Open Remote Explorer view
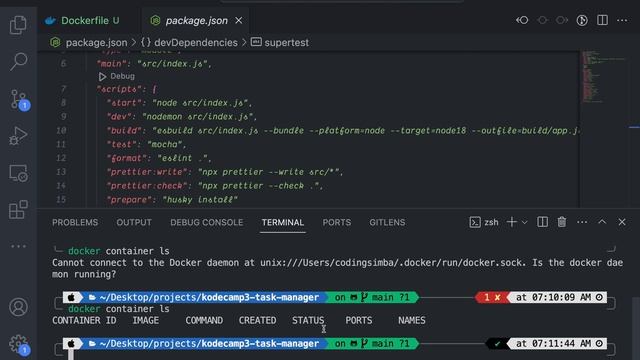This screenshot has height=360, width=640. coord(18,173)
